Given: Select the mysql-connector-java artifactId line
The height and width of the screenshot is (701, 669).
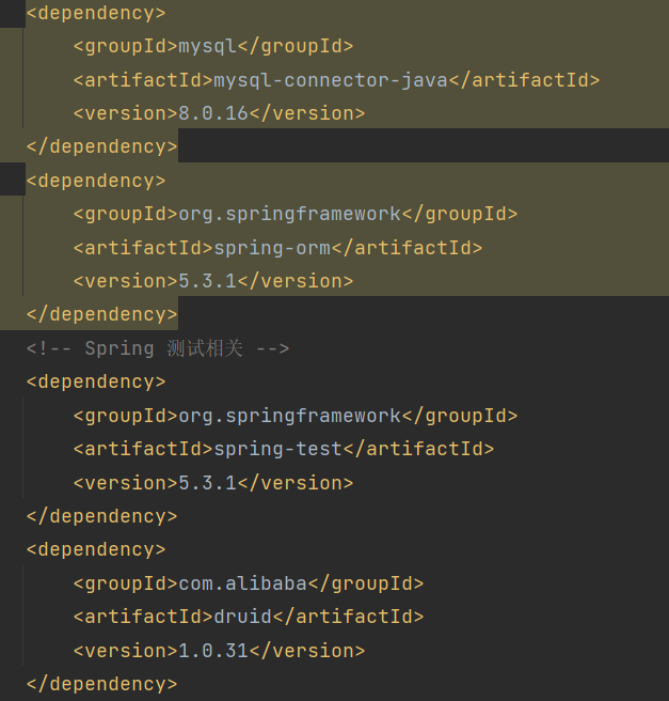Looking at the screenshot, I should (x=336, y=80).
